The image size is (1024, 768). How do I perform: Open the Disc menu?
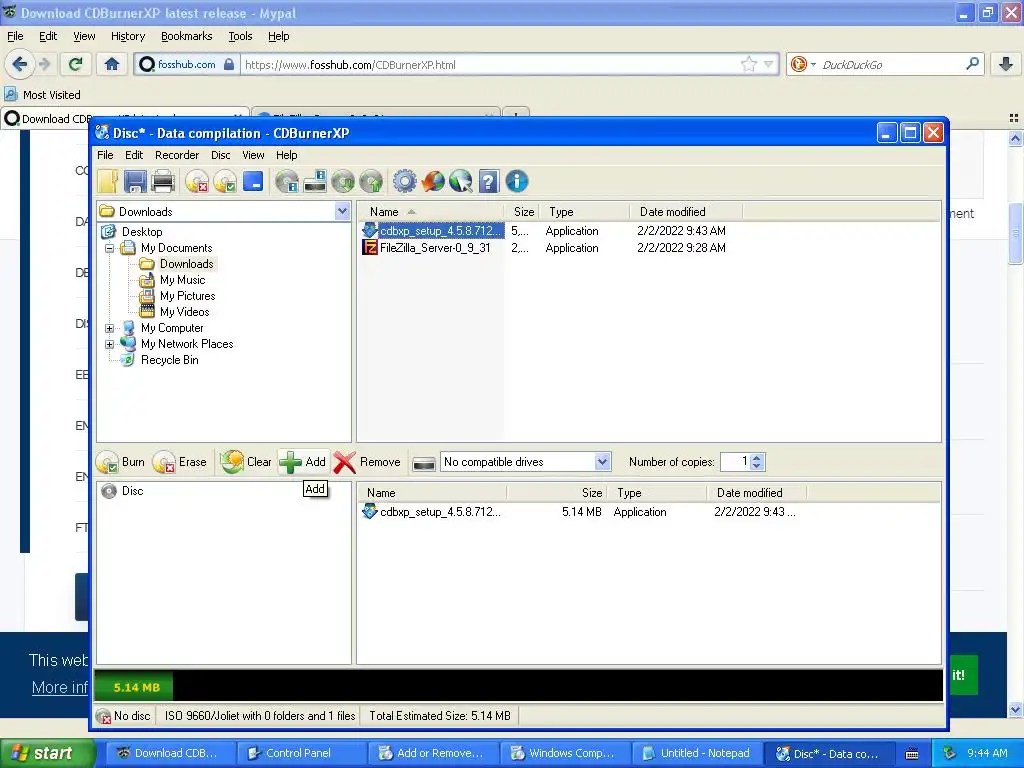coord(220,155)
